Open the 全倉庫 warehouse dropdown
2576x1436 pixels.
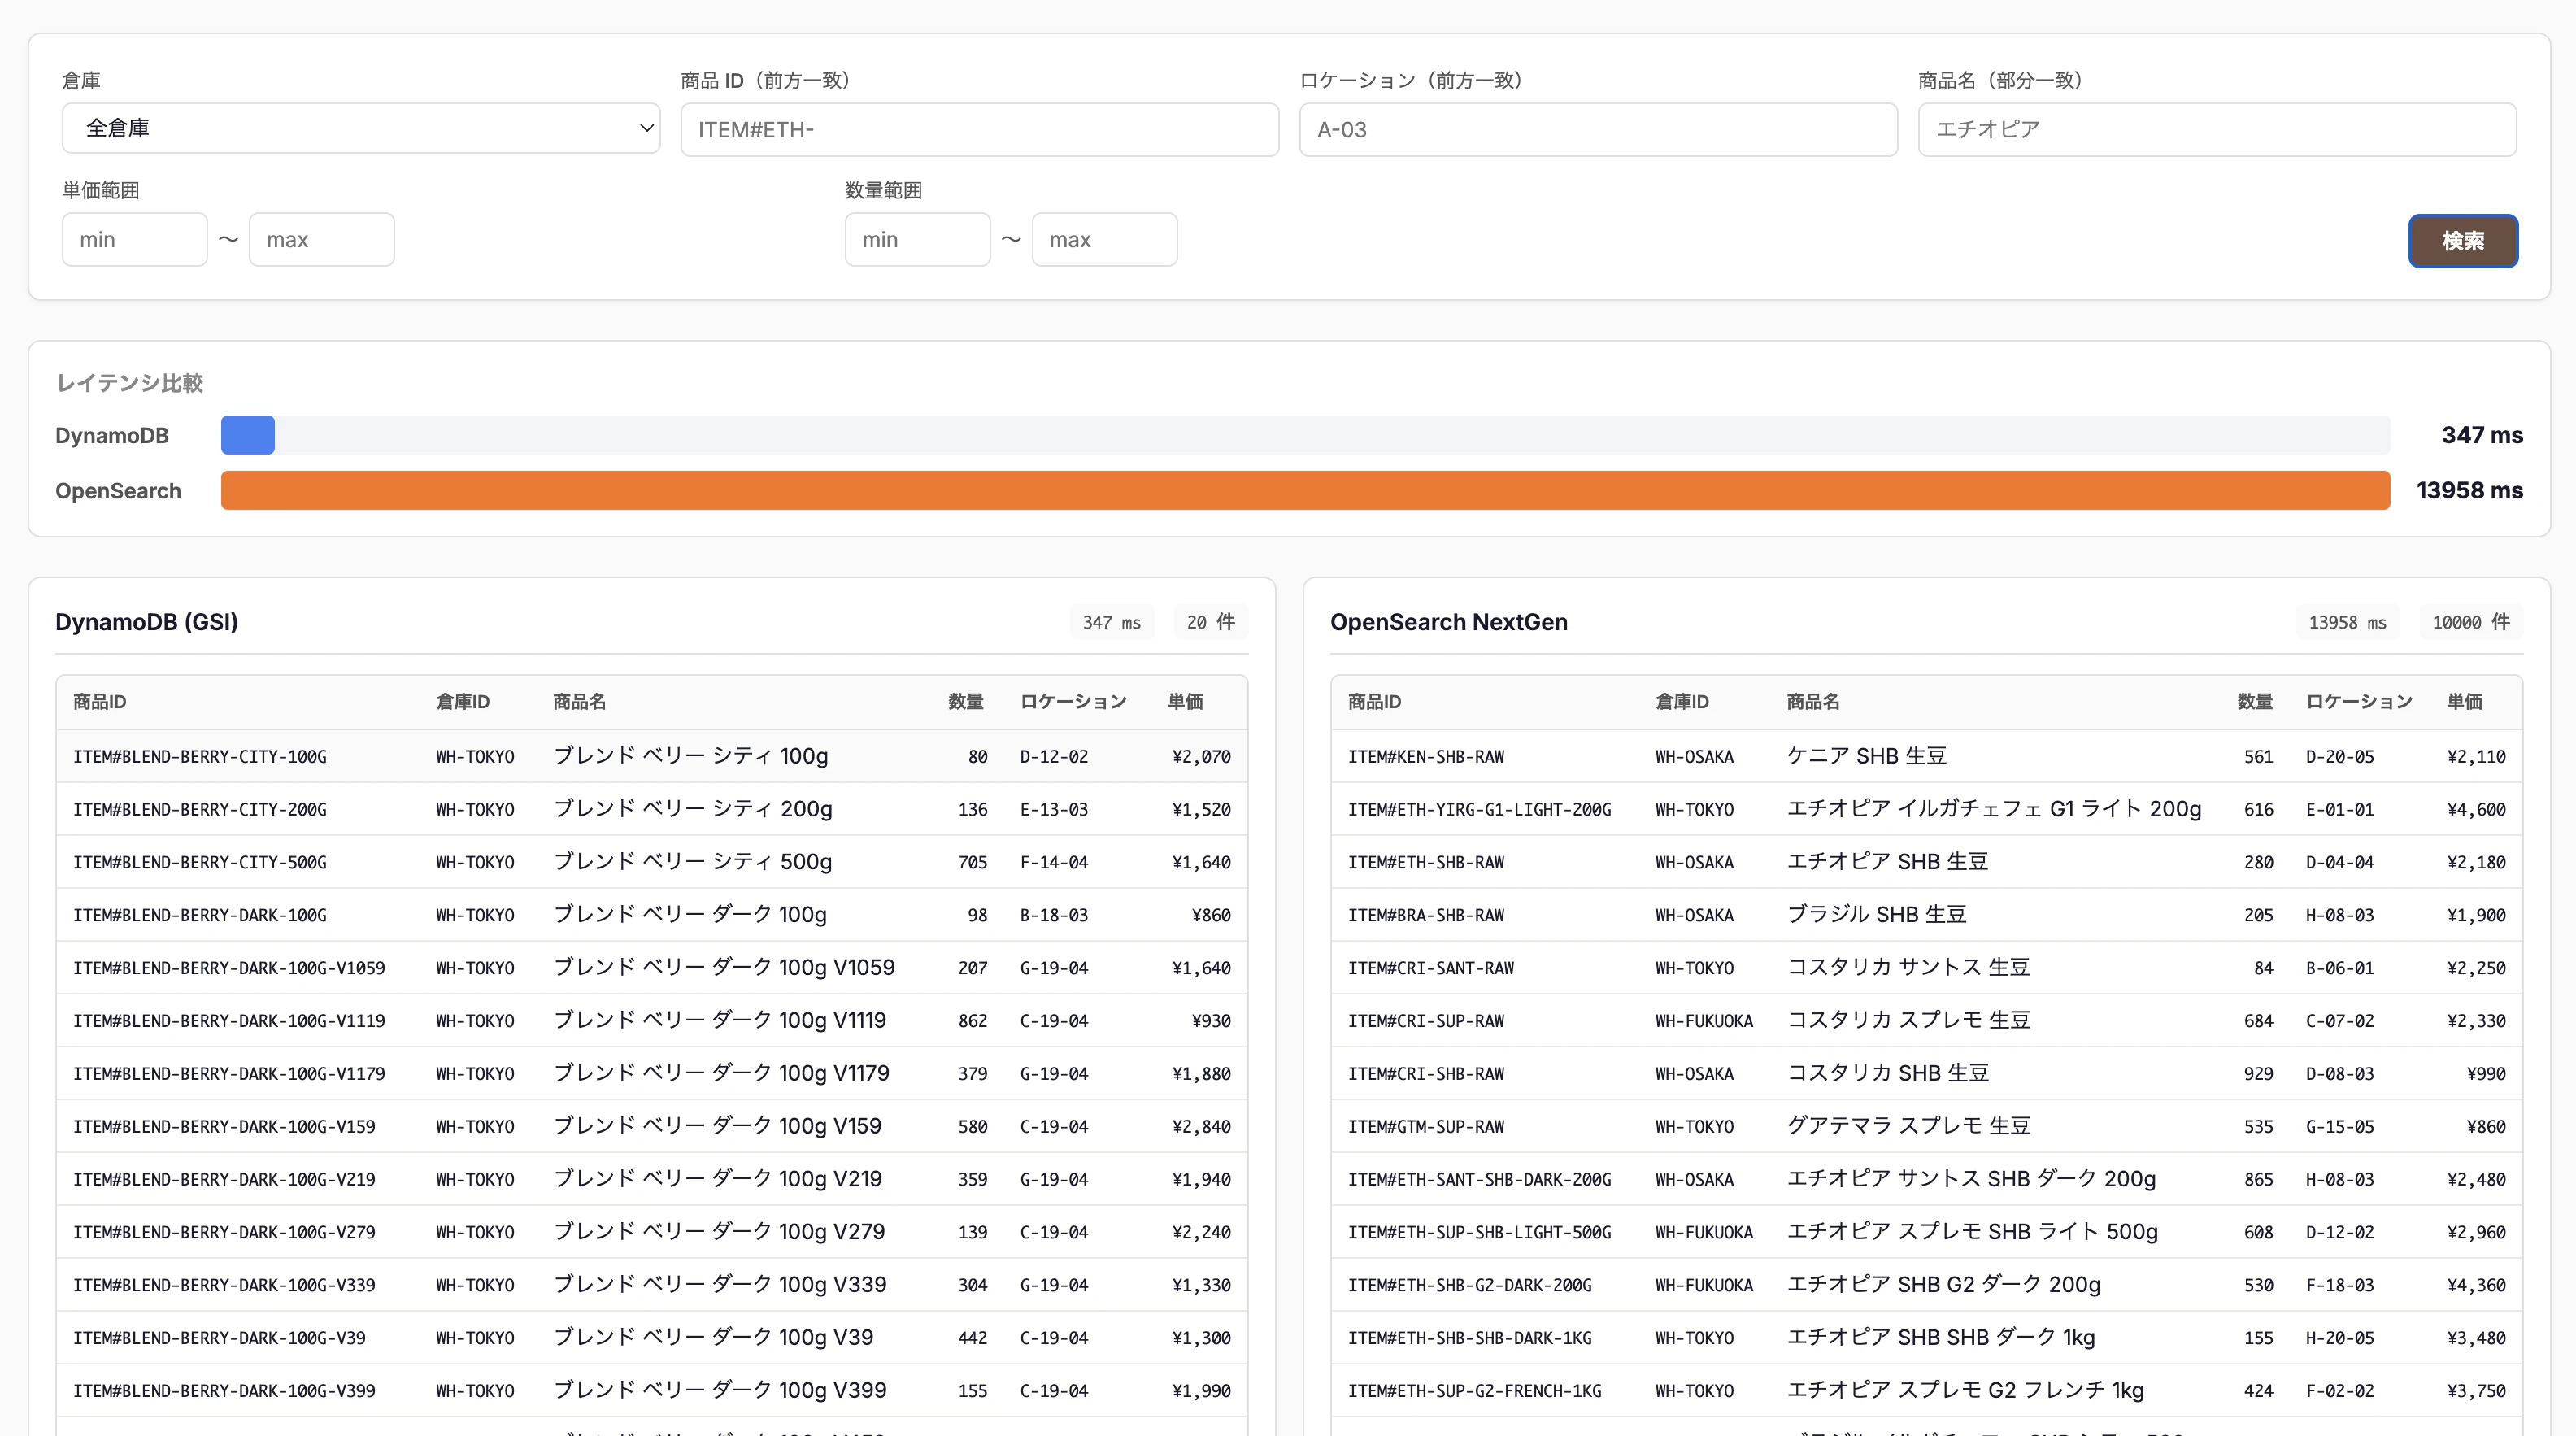pyautogui.click(x=361, y=128)
